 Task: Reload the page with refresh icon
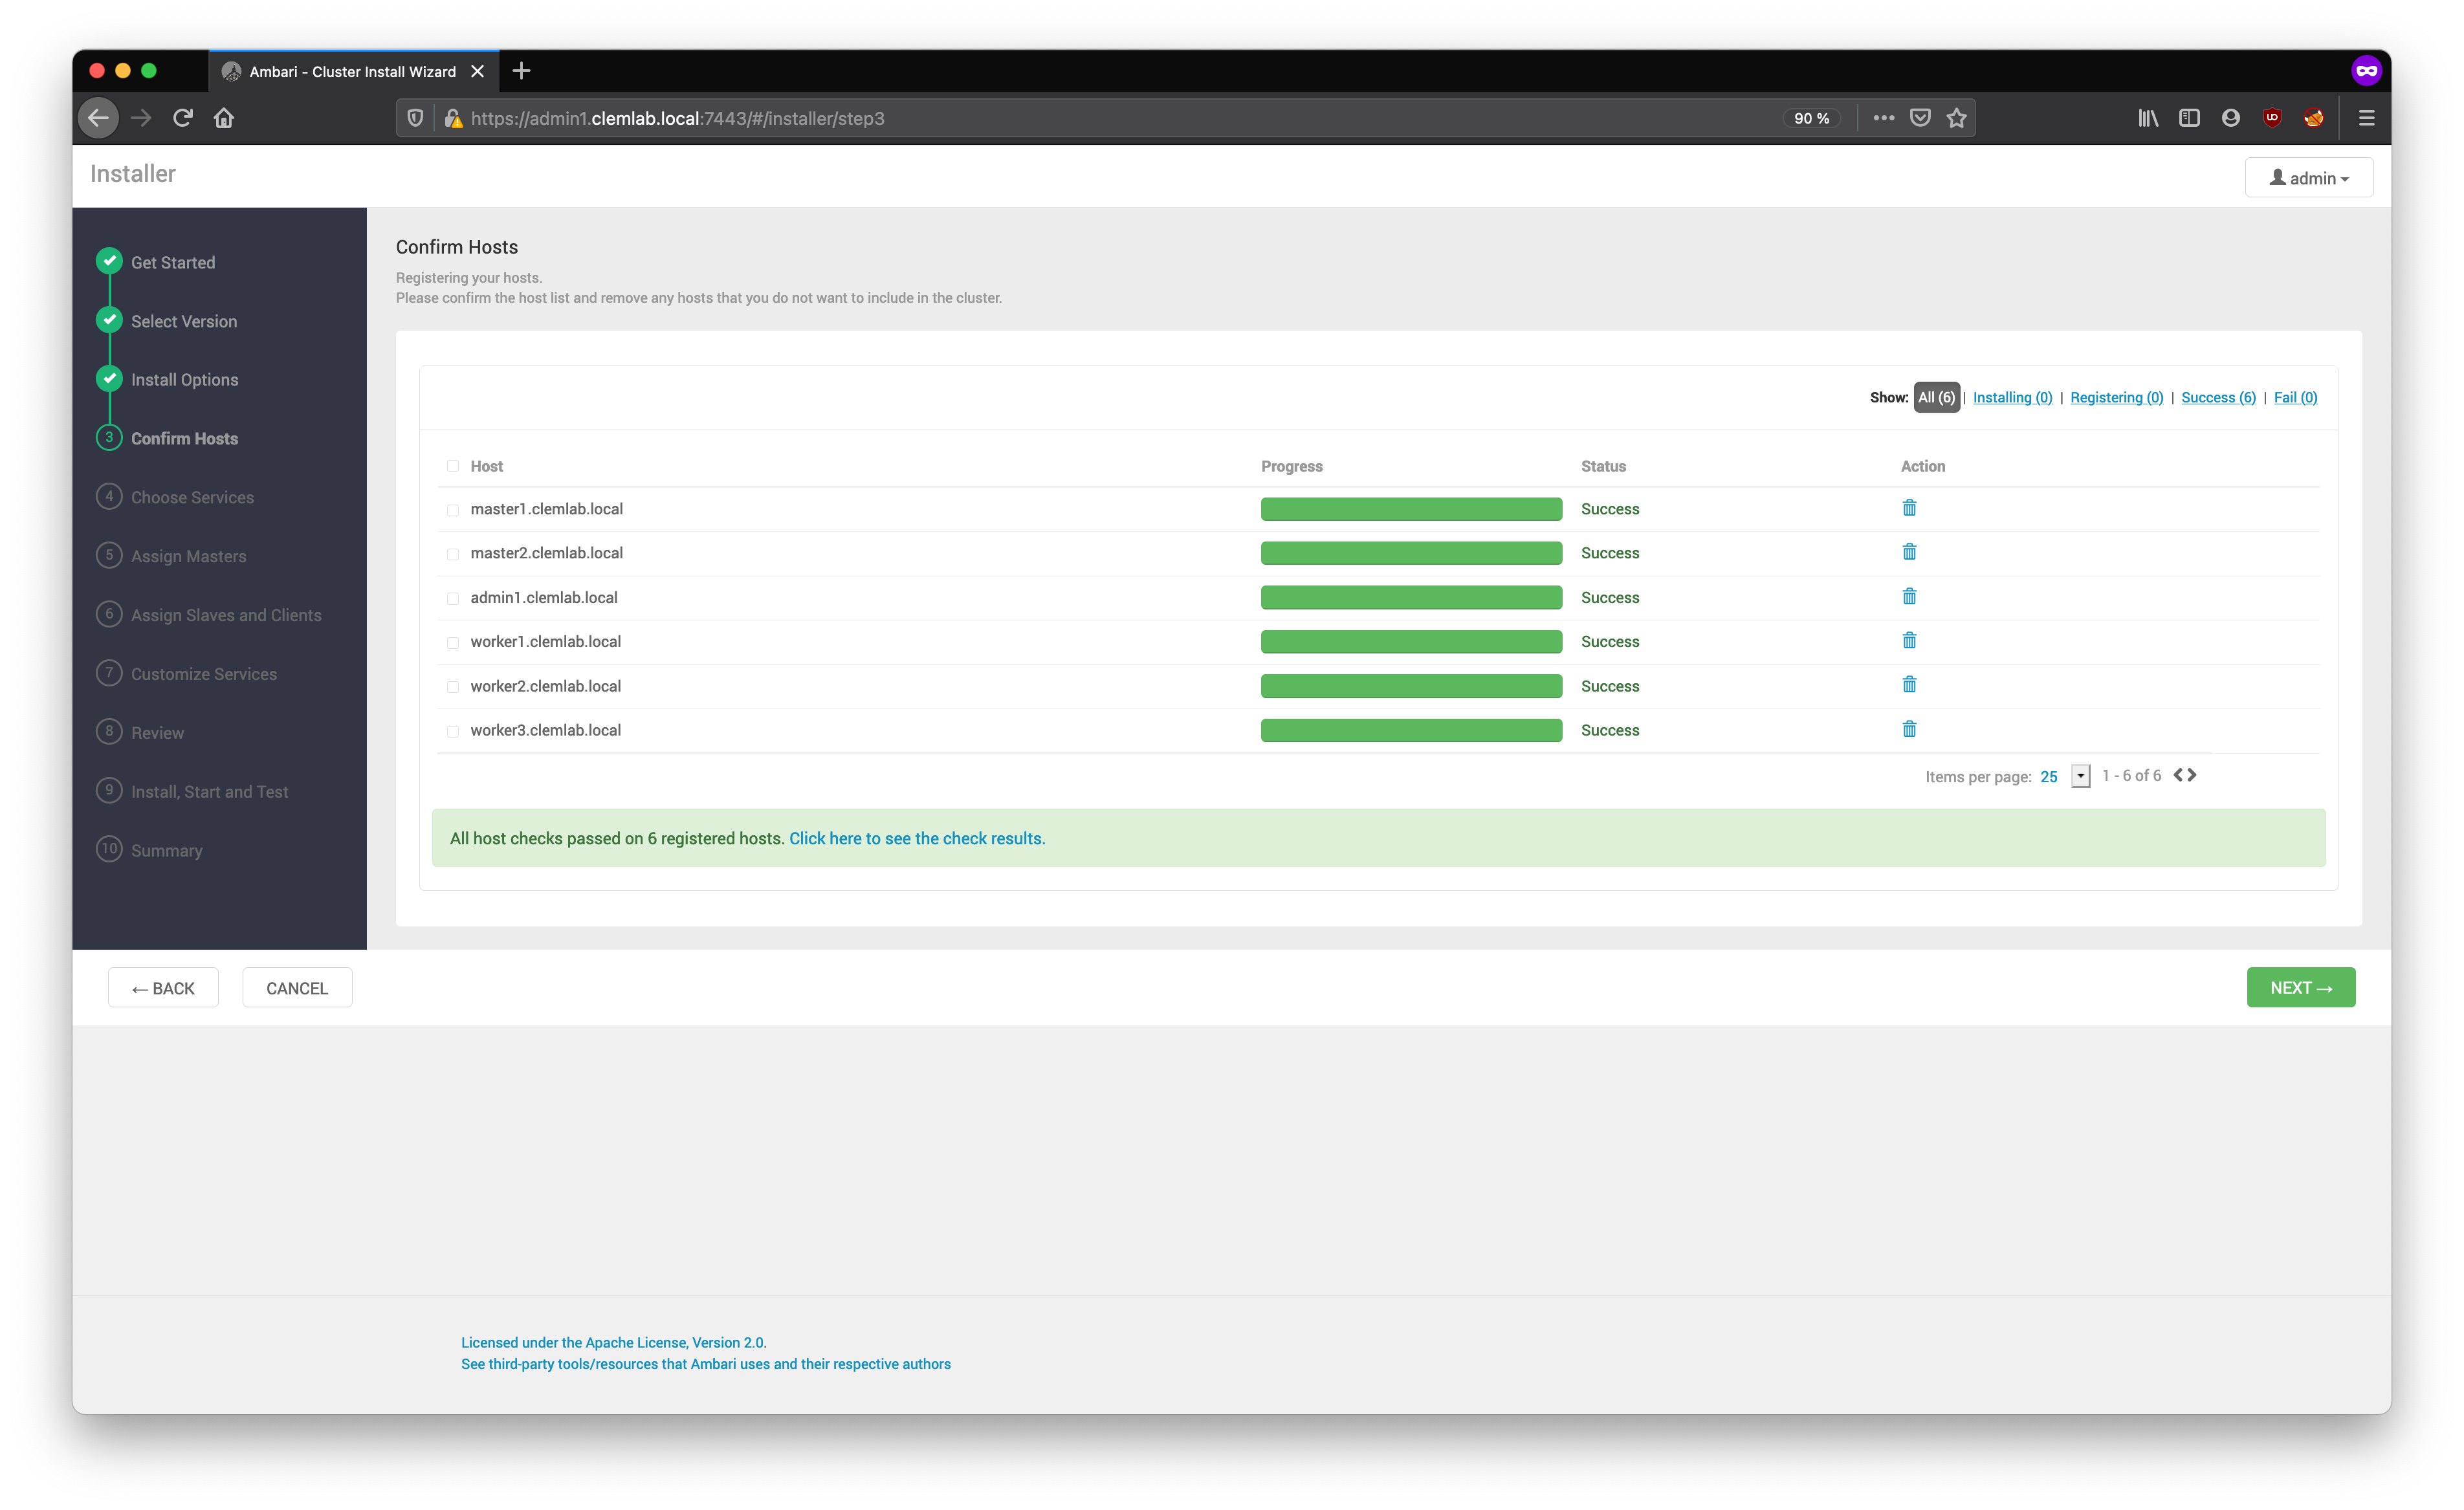coord(182,118)
